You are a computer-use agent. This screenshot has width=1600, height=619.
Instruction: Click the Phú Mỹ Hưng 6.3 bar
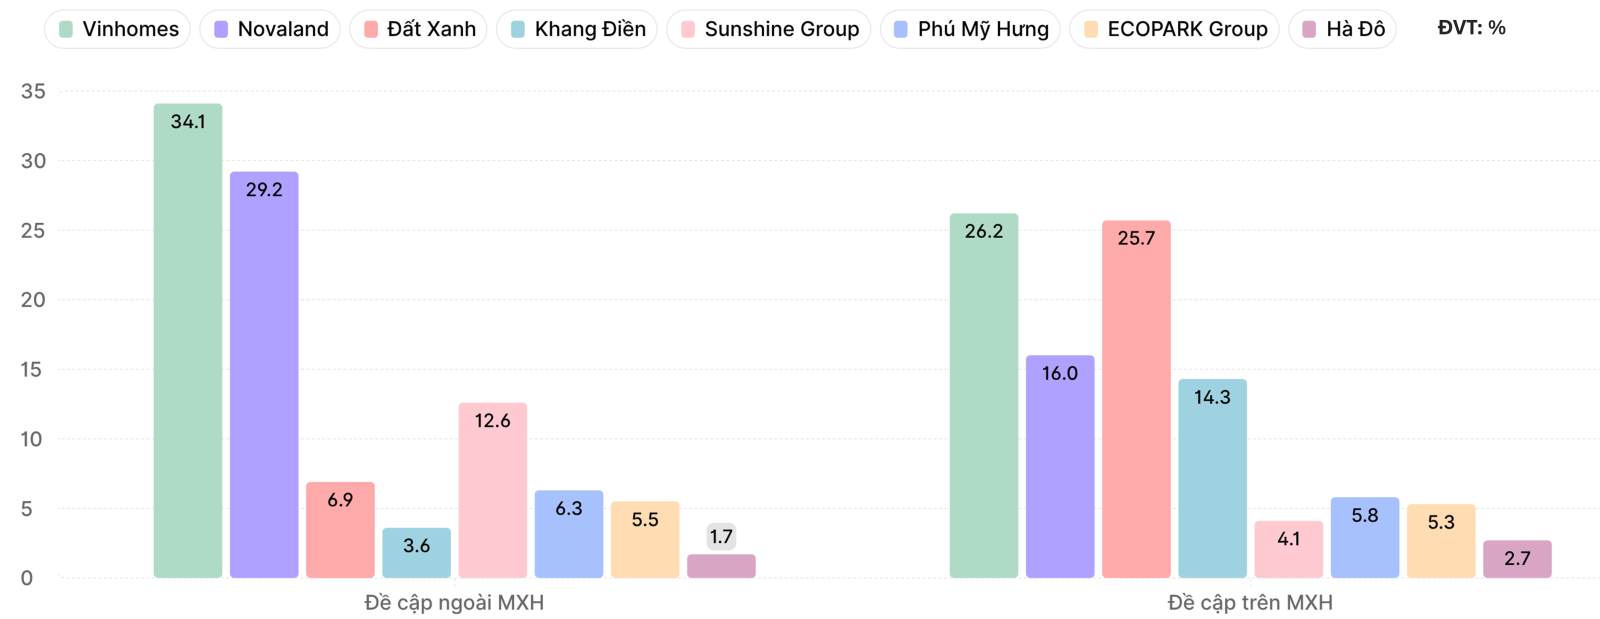click(x=569, y=534)
